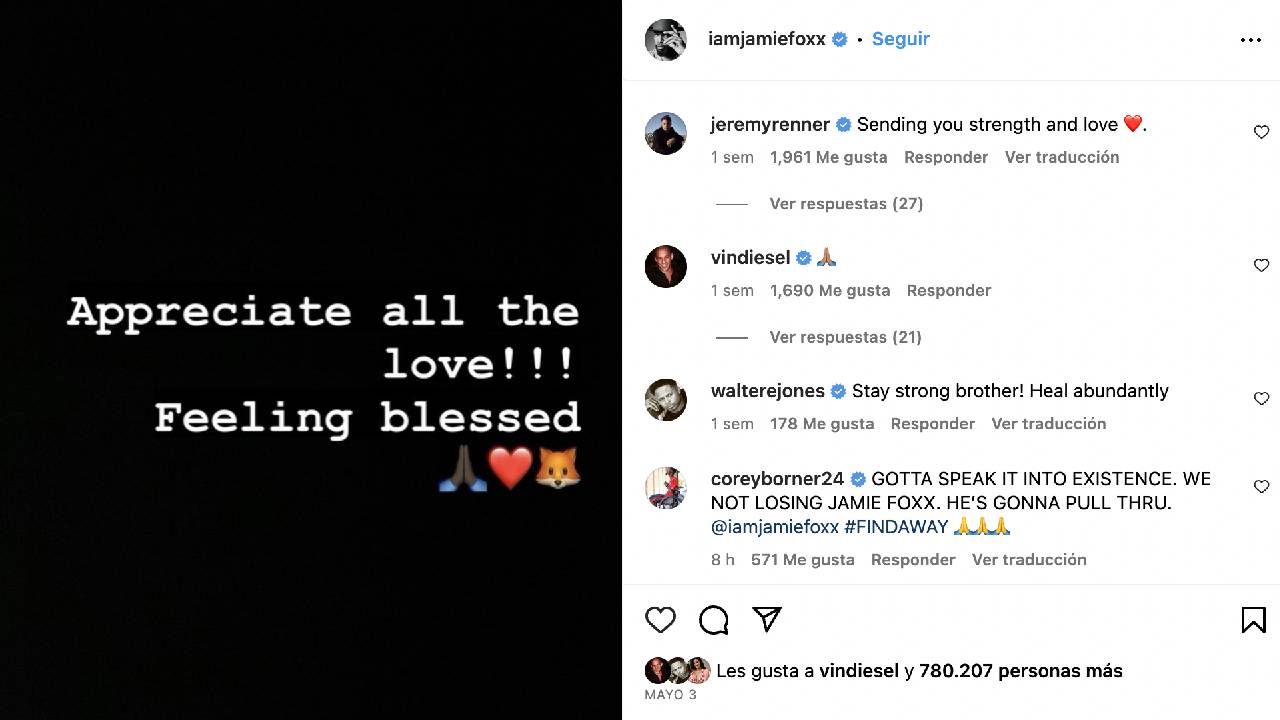Screen dimensions: 1280x720
Task: Like jeremyrenner's comment with the heart toggle
Action: [1261, 131]
